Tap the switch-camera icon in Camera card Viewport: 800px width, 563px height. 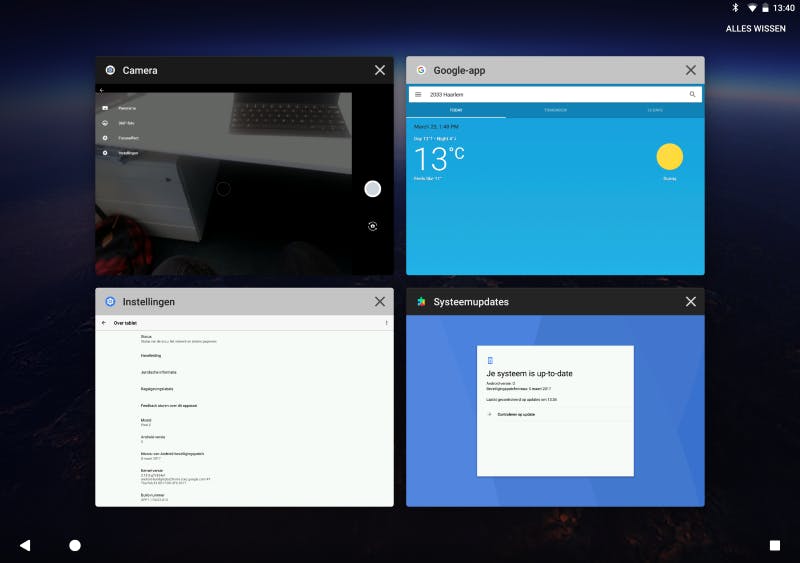(x=372, y=226)
